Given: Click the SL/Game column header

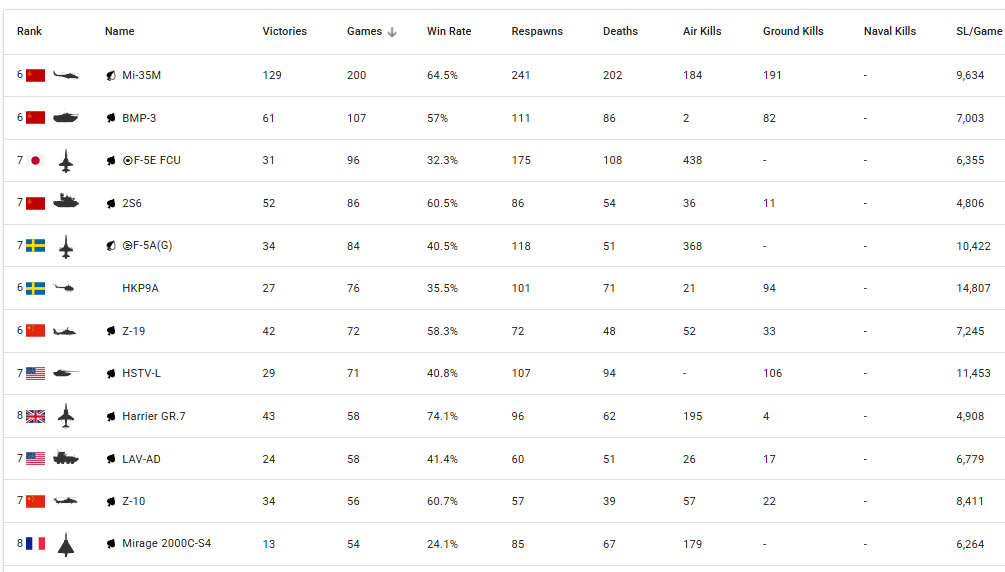Looking at the screenshot, I should (x=978, y=32).
